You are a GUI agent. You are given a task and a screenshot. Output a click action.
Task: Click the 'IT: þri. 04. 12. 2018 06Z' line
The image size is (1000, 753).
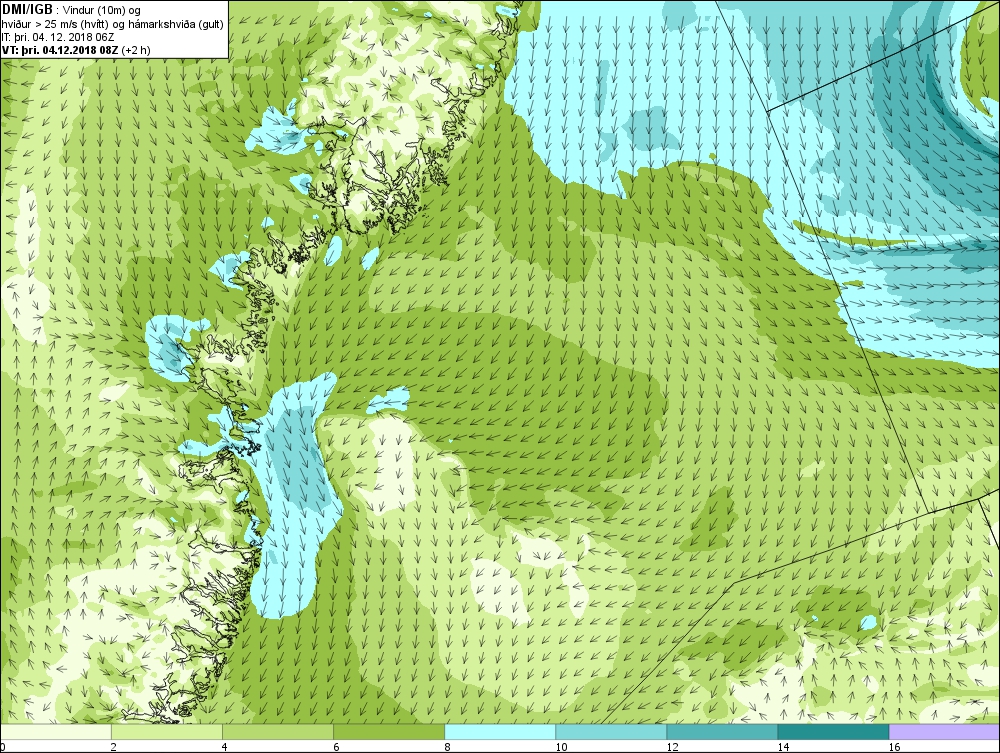[57, 37]
